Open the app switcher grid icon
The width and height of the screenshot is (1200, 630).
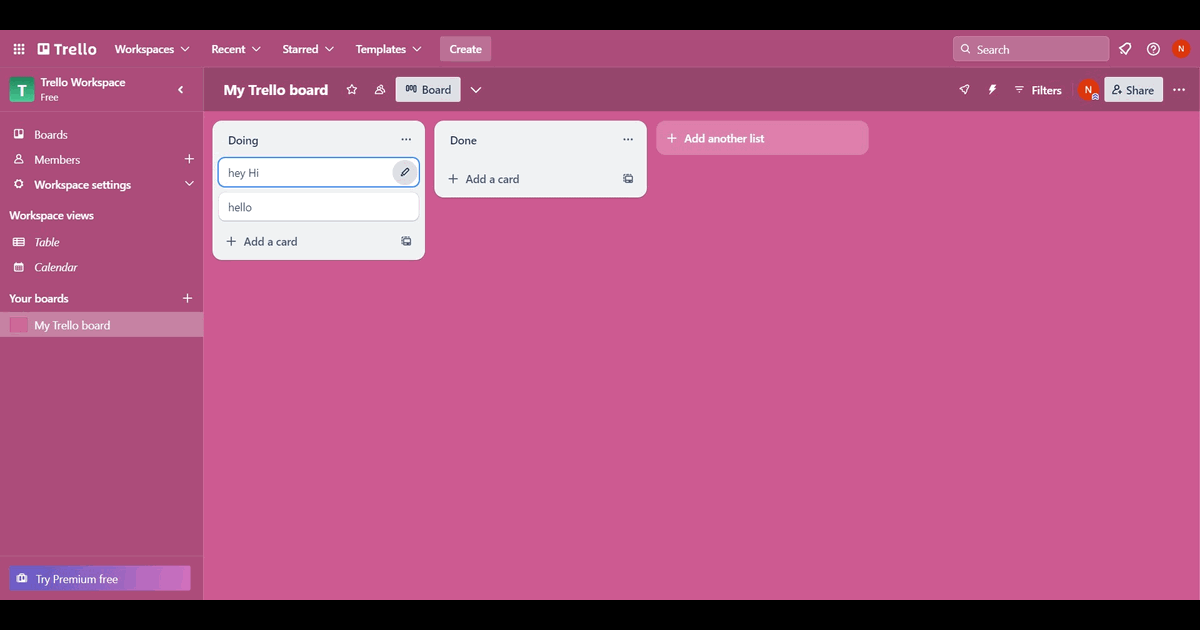pos(19,49)
